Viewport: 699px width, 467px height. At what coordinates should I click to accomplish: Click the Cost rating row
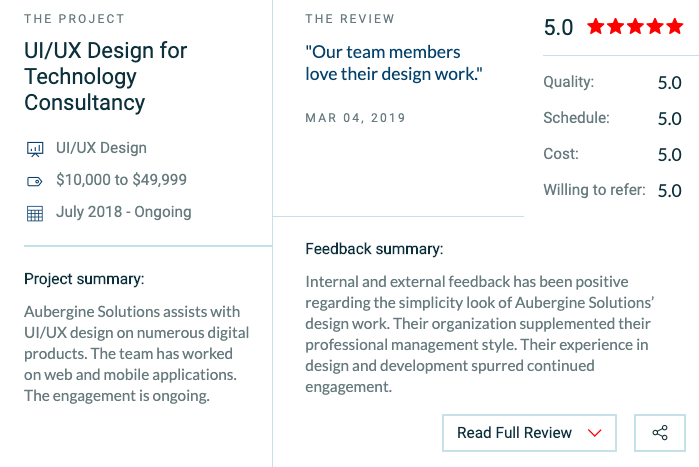click(612, 154)
